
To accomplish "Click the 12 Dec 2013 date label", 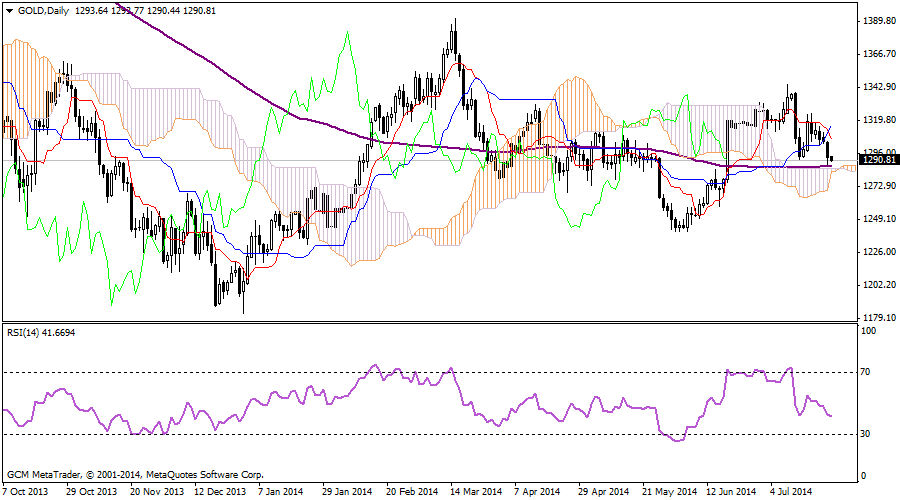I will [220, 492].
